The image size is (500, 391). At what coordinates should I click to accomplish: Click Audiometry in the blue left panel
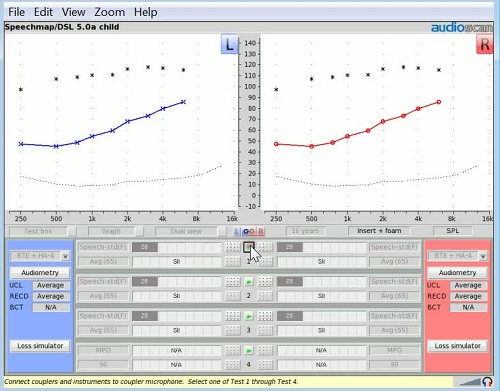click(x=40, y=273)
